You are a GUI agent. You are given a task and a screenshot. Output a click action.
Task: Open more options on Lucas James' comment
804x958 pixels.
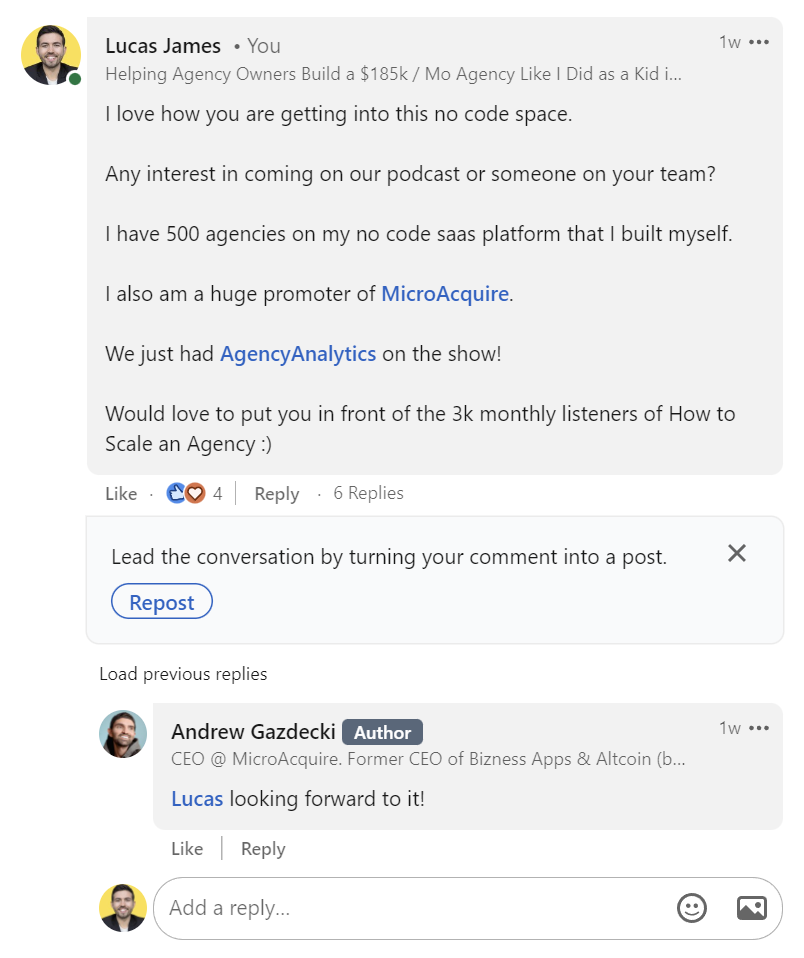760,42
